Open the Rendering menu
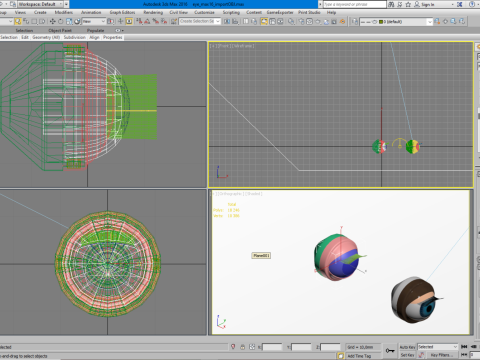Image resolution: width=480 pixels, height=360 pixels. point(153,12)
